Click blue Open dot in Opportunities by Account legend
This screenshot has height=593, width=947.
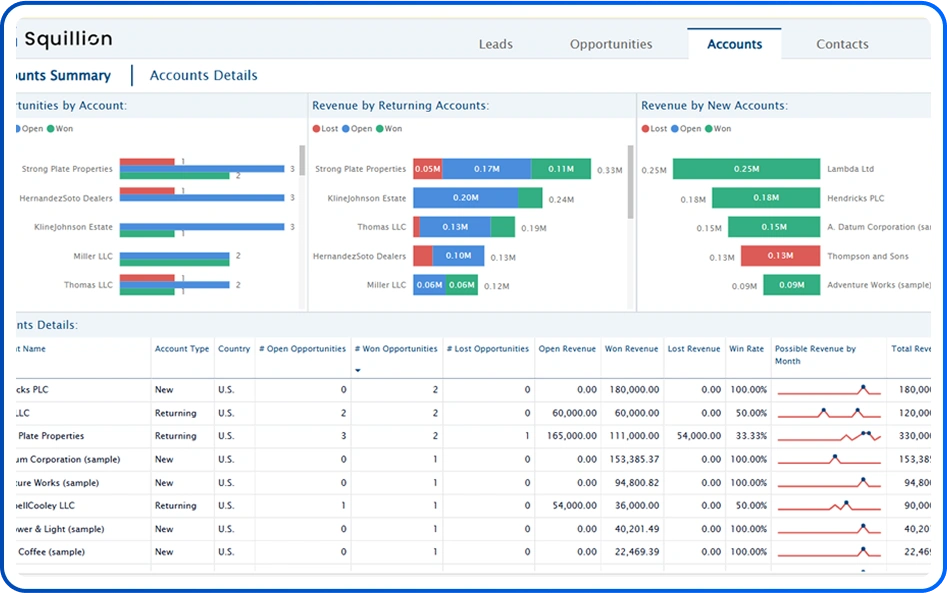click(x=16, y=129)
